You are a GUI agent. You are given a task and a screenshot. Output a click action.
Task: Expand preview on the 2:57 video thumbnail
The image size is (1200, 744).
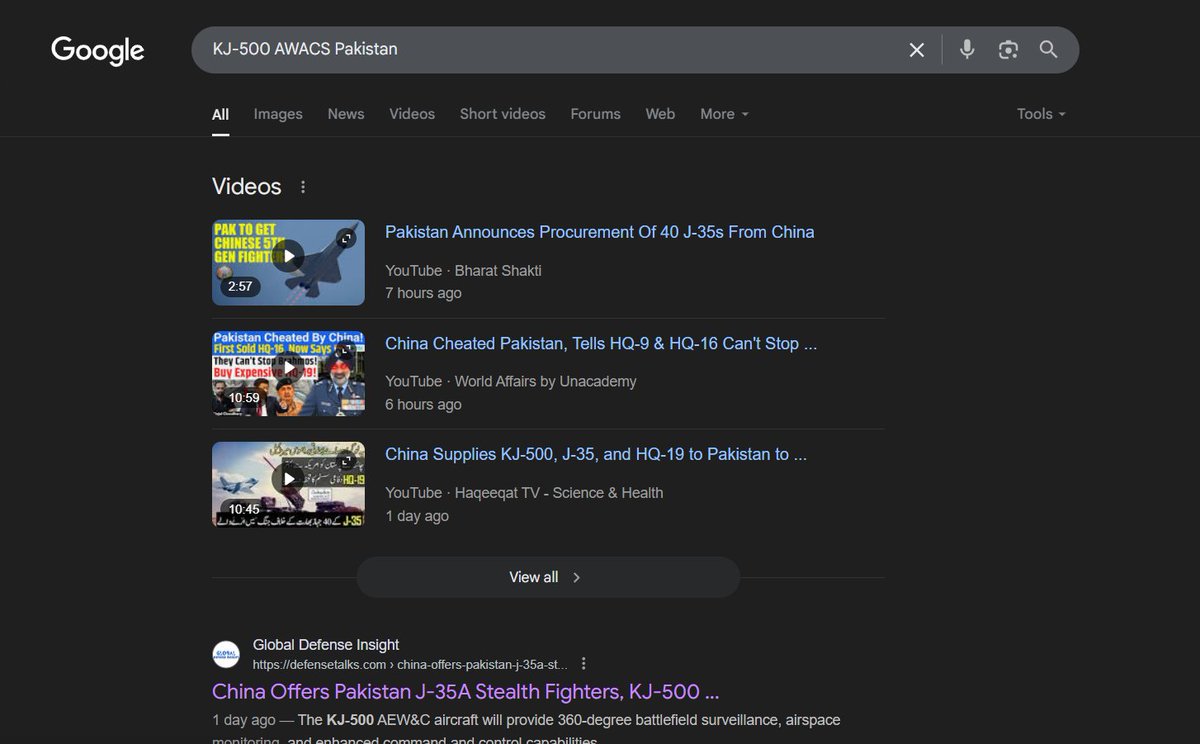(346, 238)
